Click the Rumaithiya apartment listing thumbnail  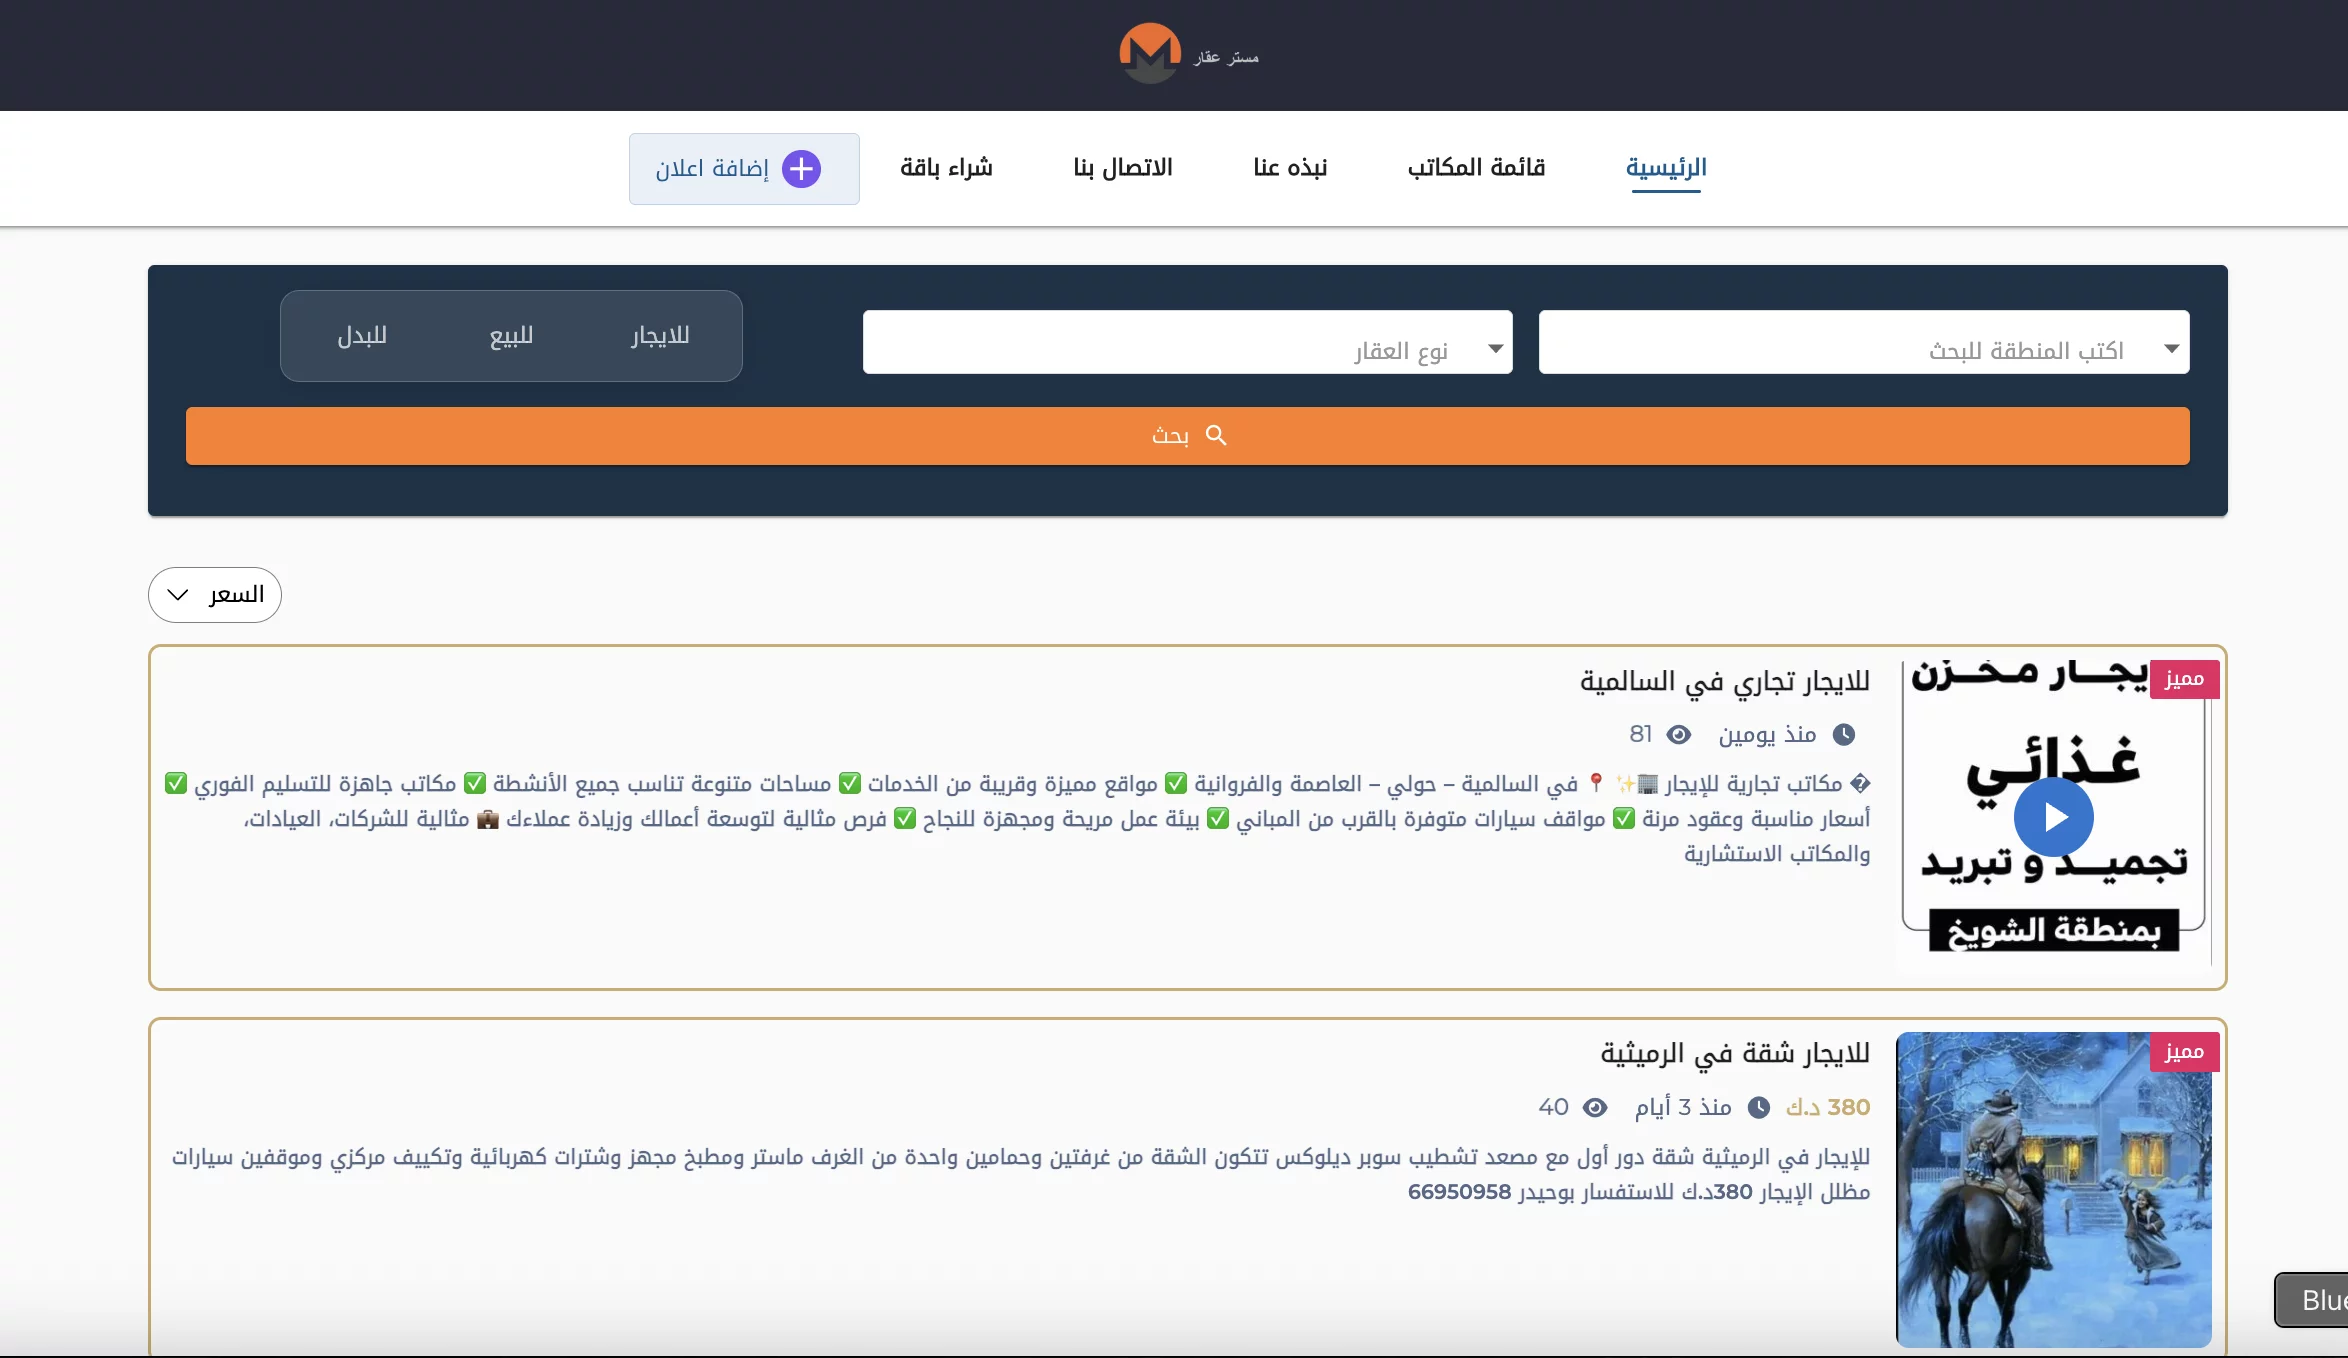tap(2053, 1190)
